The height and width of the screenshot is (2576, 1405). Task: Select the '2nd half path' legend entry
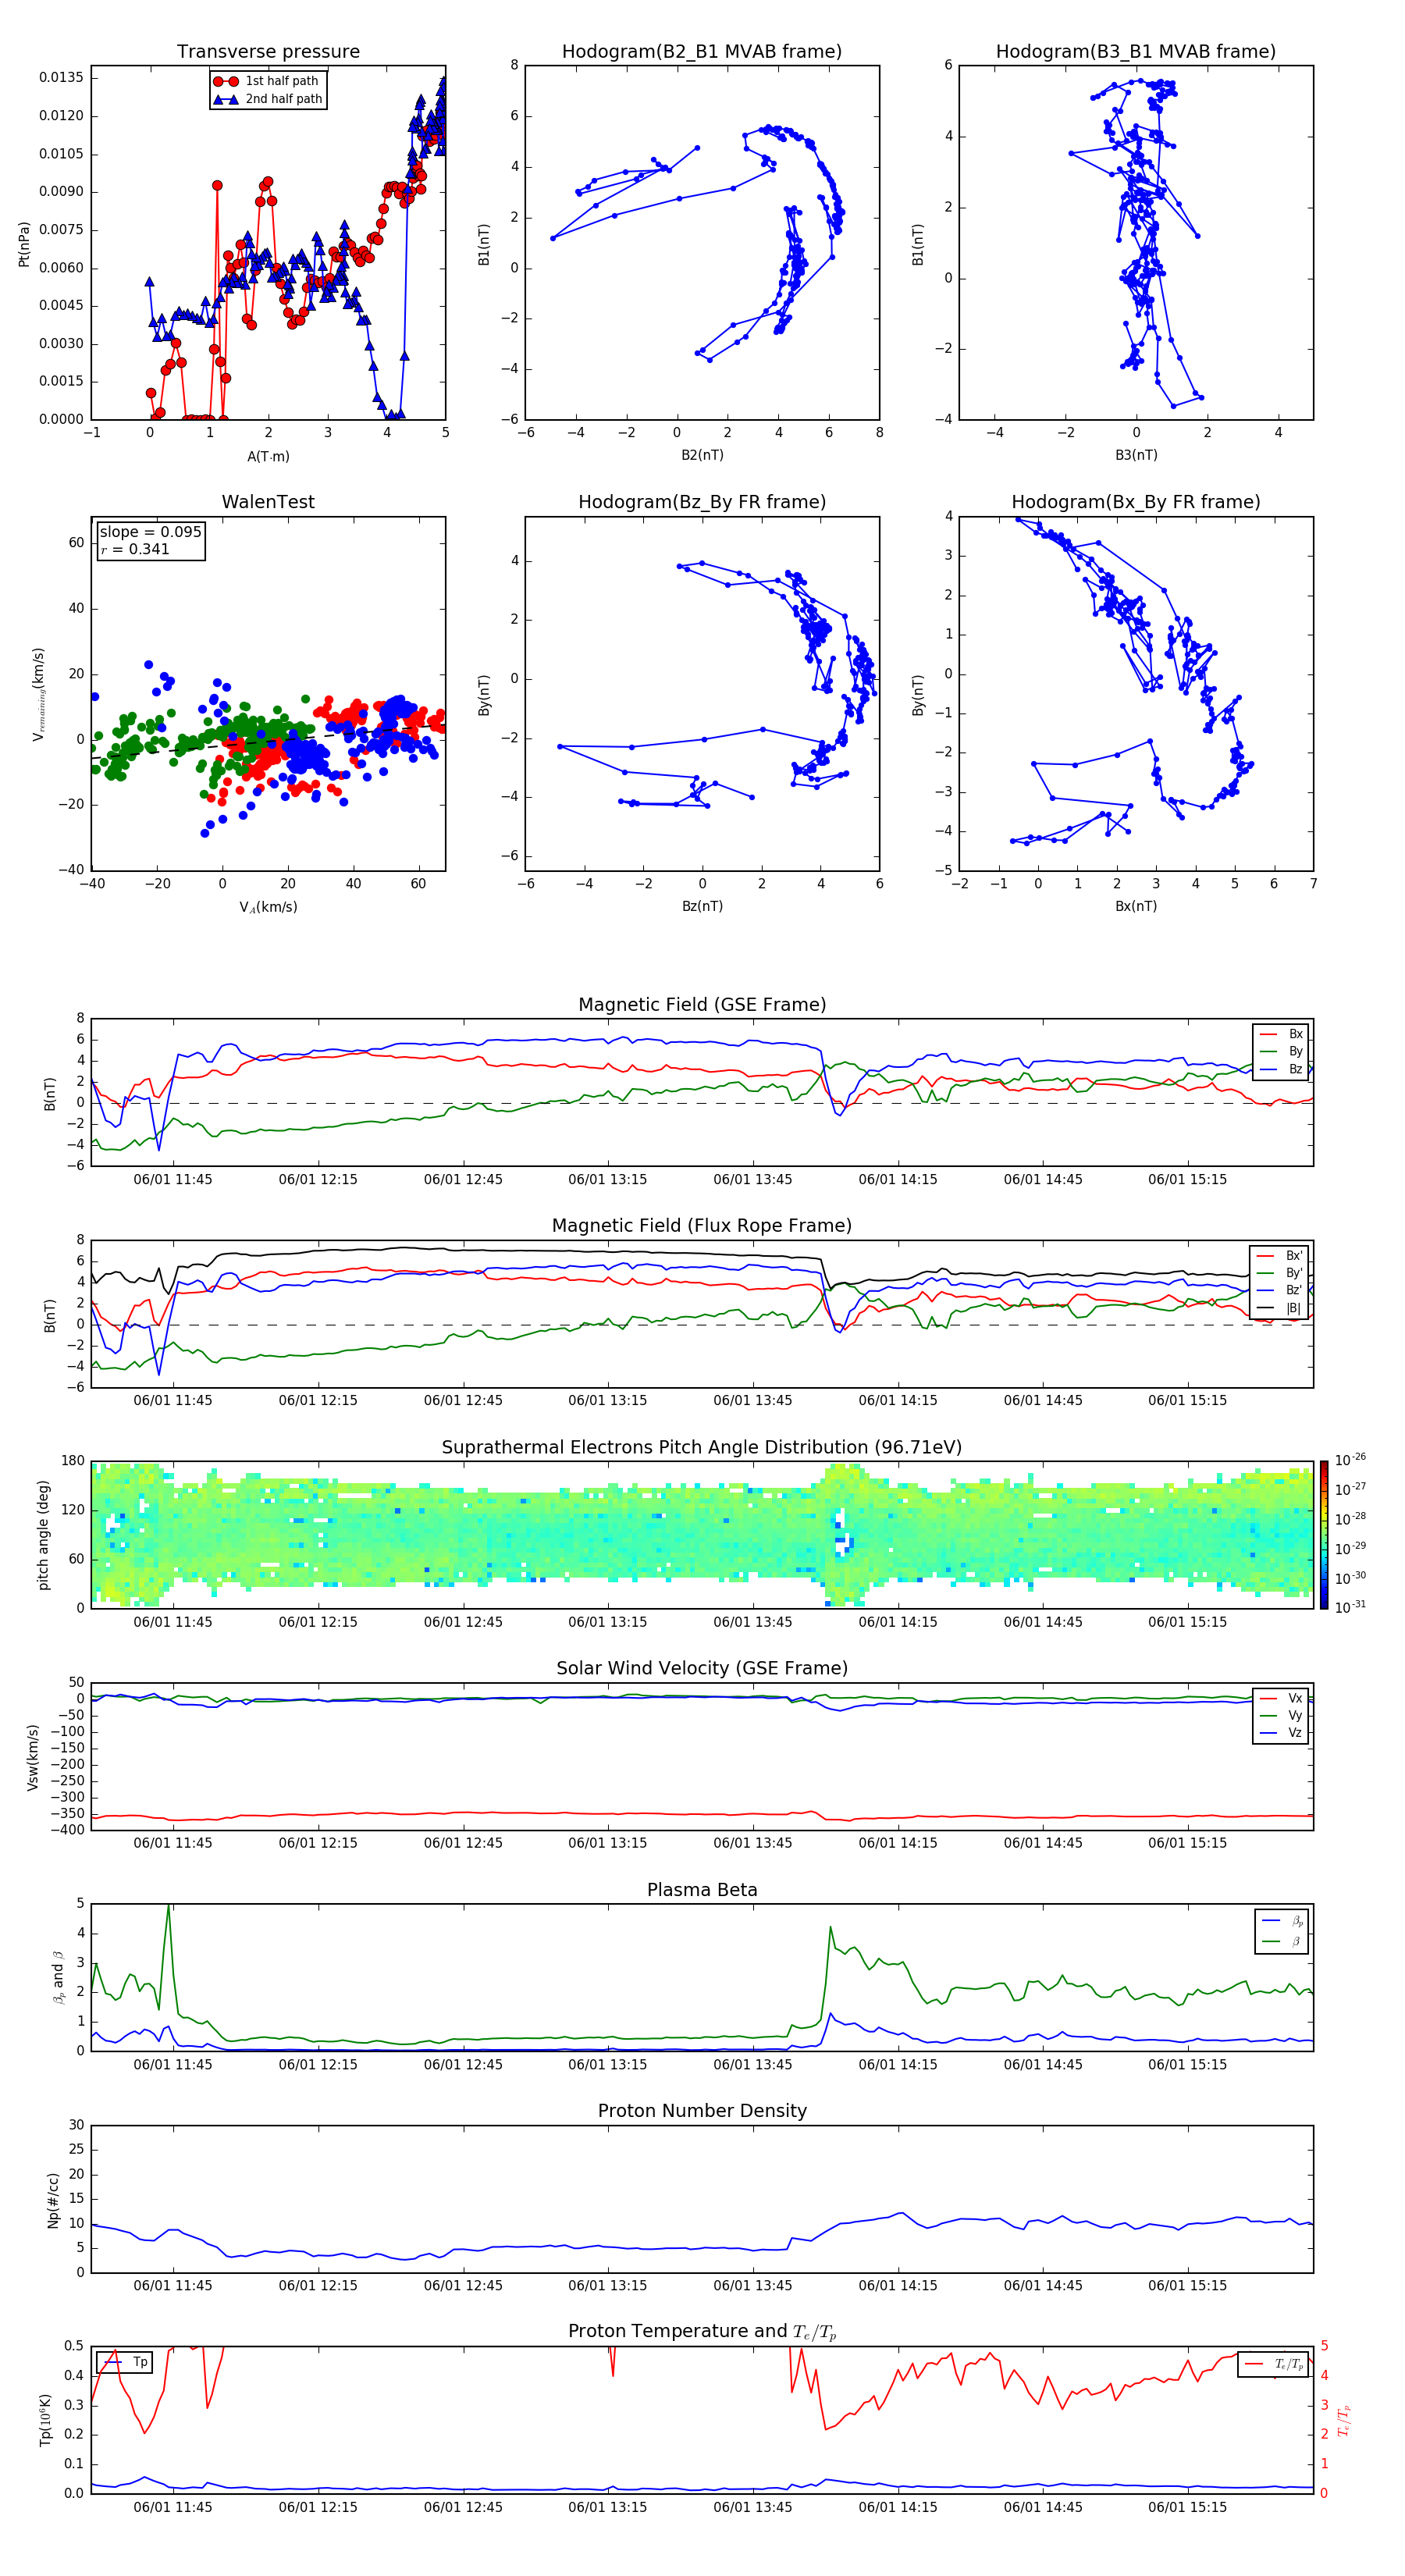coord(268,99)
